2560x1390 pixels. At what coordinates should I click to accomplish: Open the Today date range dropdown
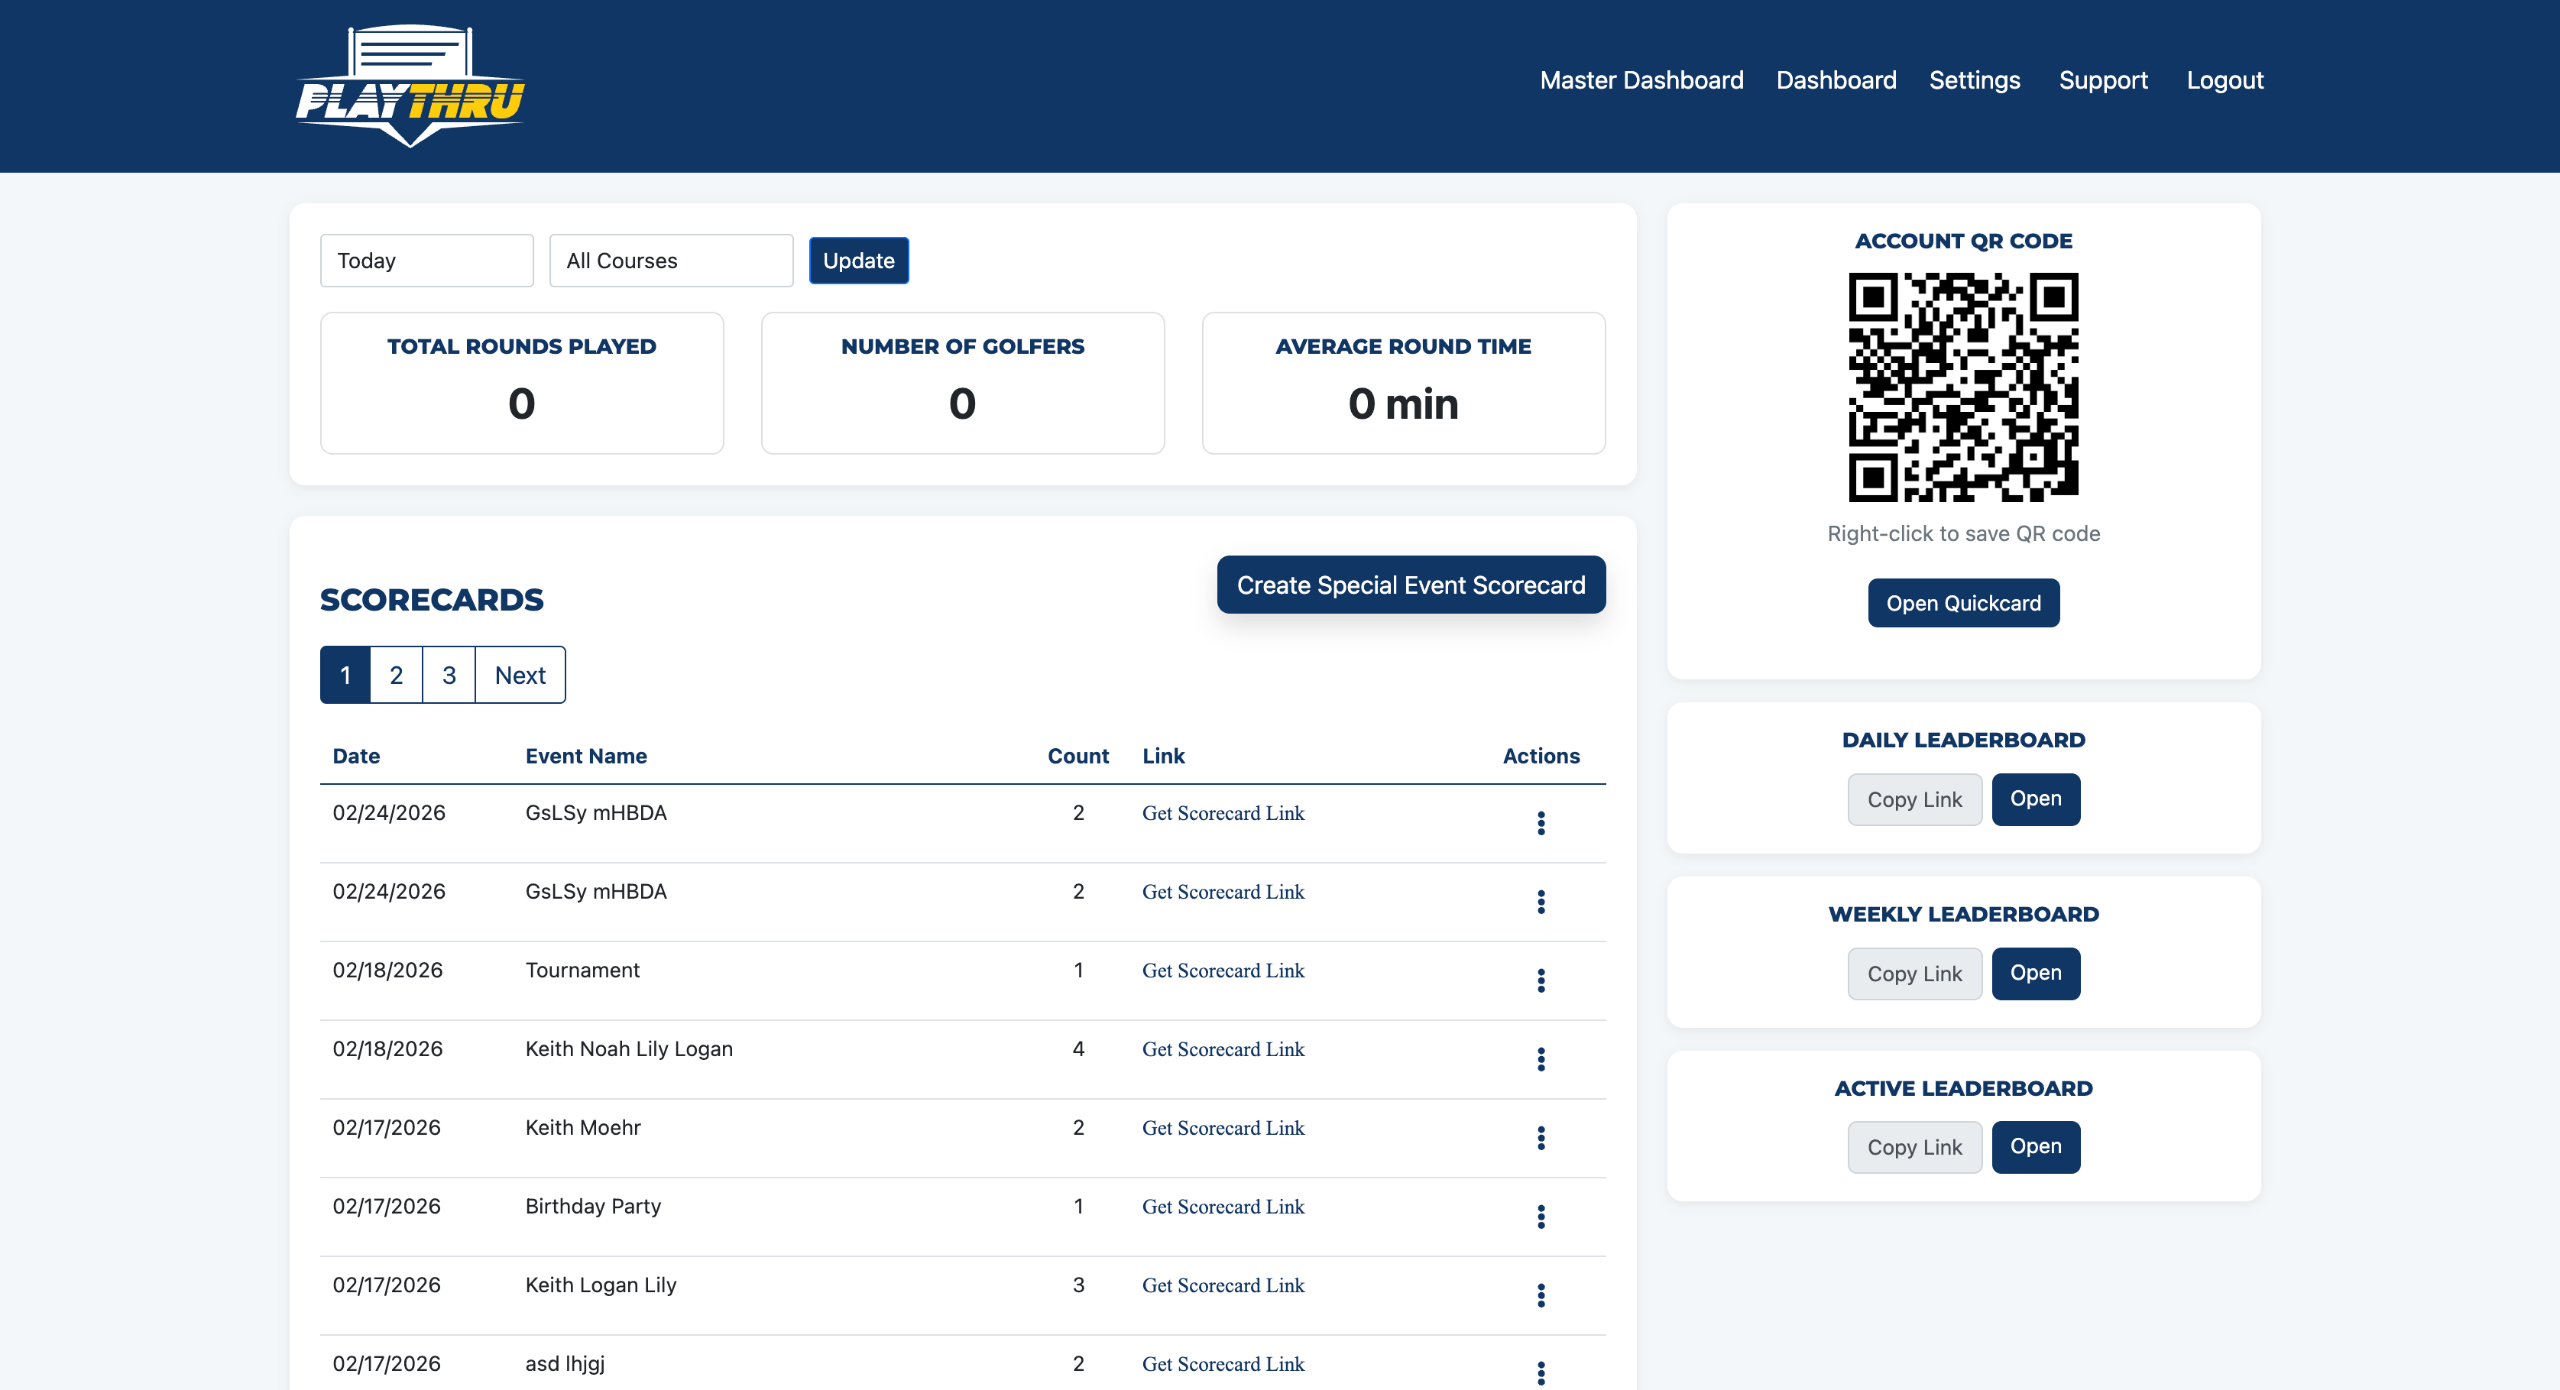pos(427,261)
